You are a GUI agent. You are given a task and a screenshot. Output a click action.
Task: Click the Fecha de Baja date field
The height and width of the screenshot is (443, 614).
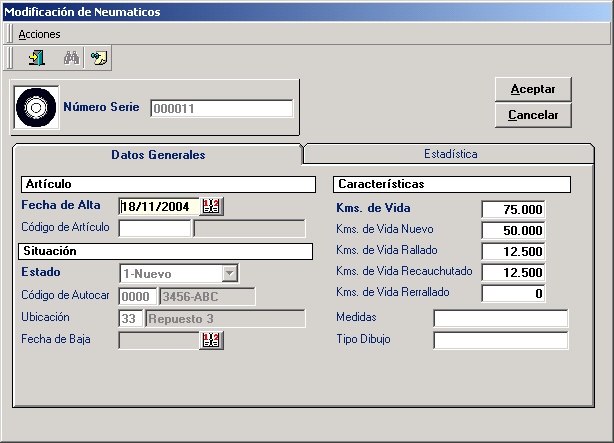click(x=159, y=340)
